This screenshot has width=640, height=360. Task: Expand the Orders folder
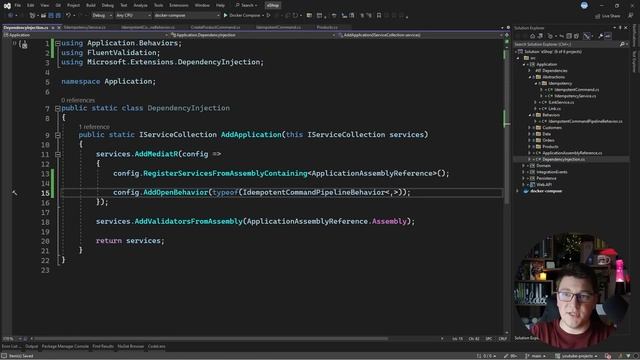coord(529,140)
